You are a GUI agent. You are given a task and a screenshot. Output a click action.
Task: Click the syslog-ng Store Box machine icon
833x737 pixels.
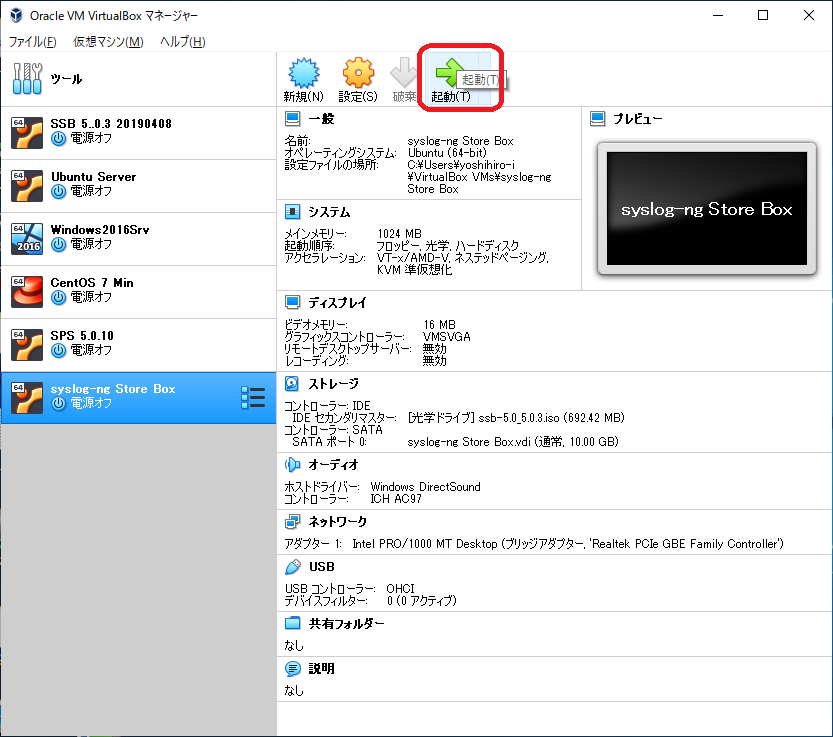coord(27,398)
